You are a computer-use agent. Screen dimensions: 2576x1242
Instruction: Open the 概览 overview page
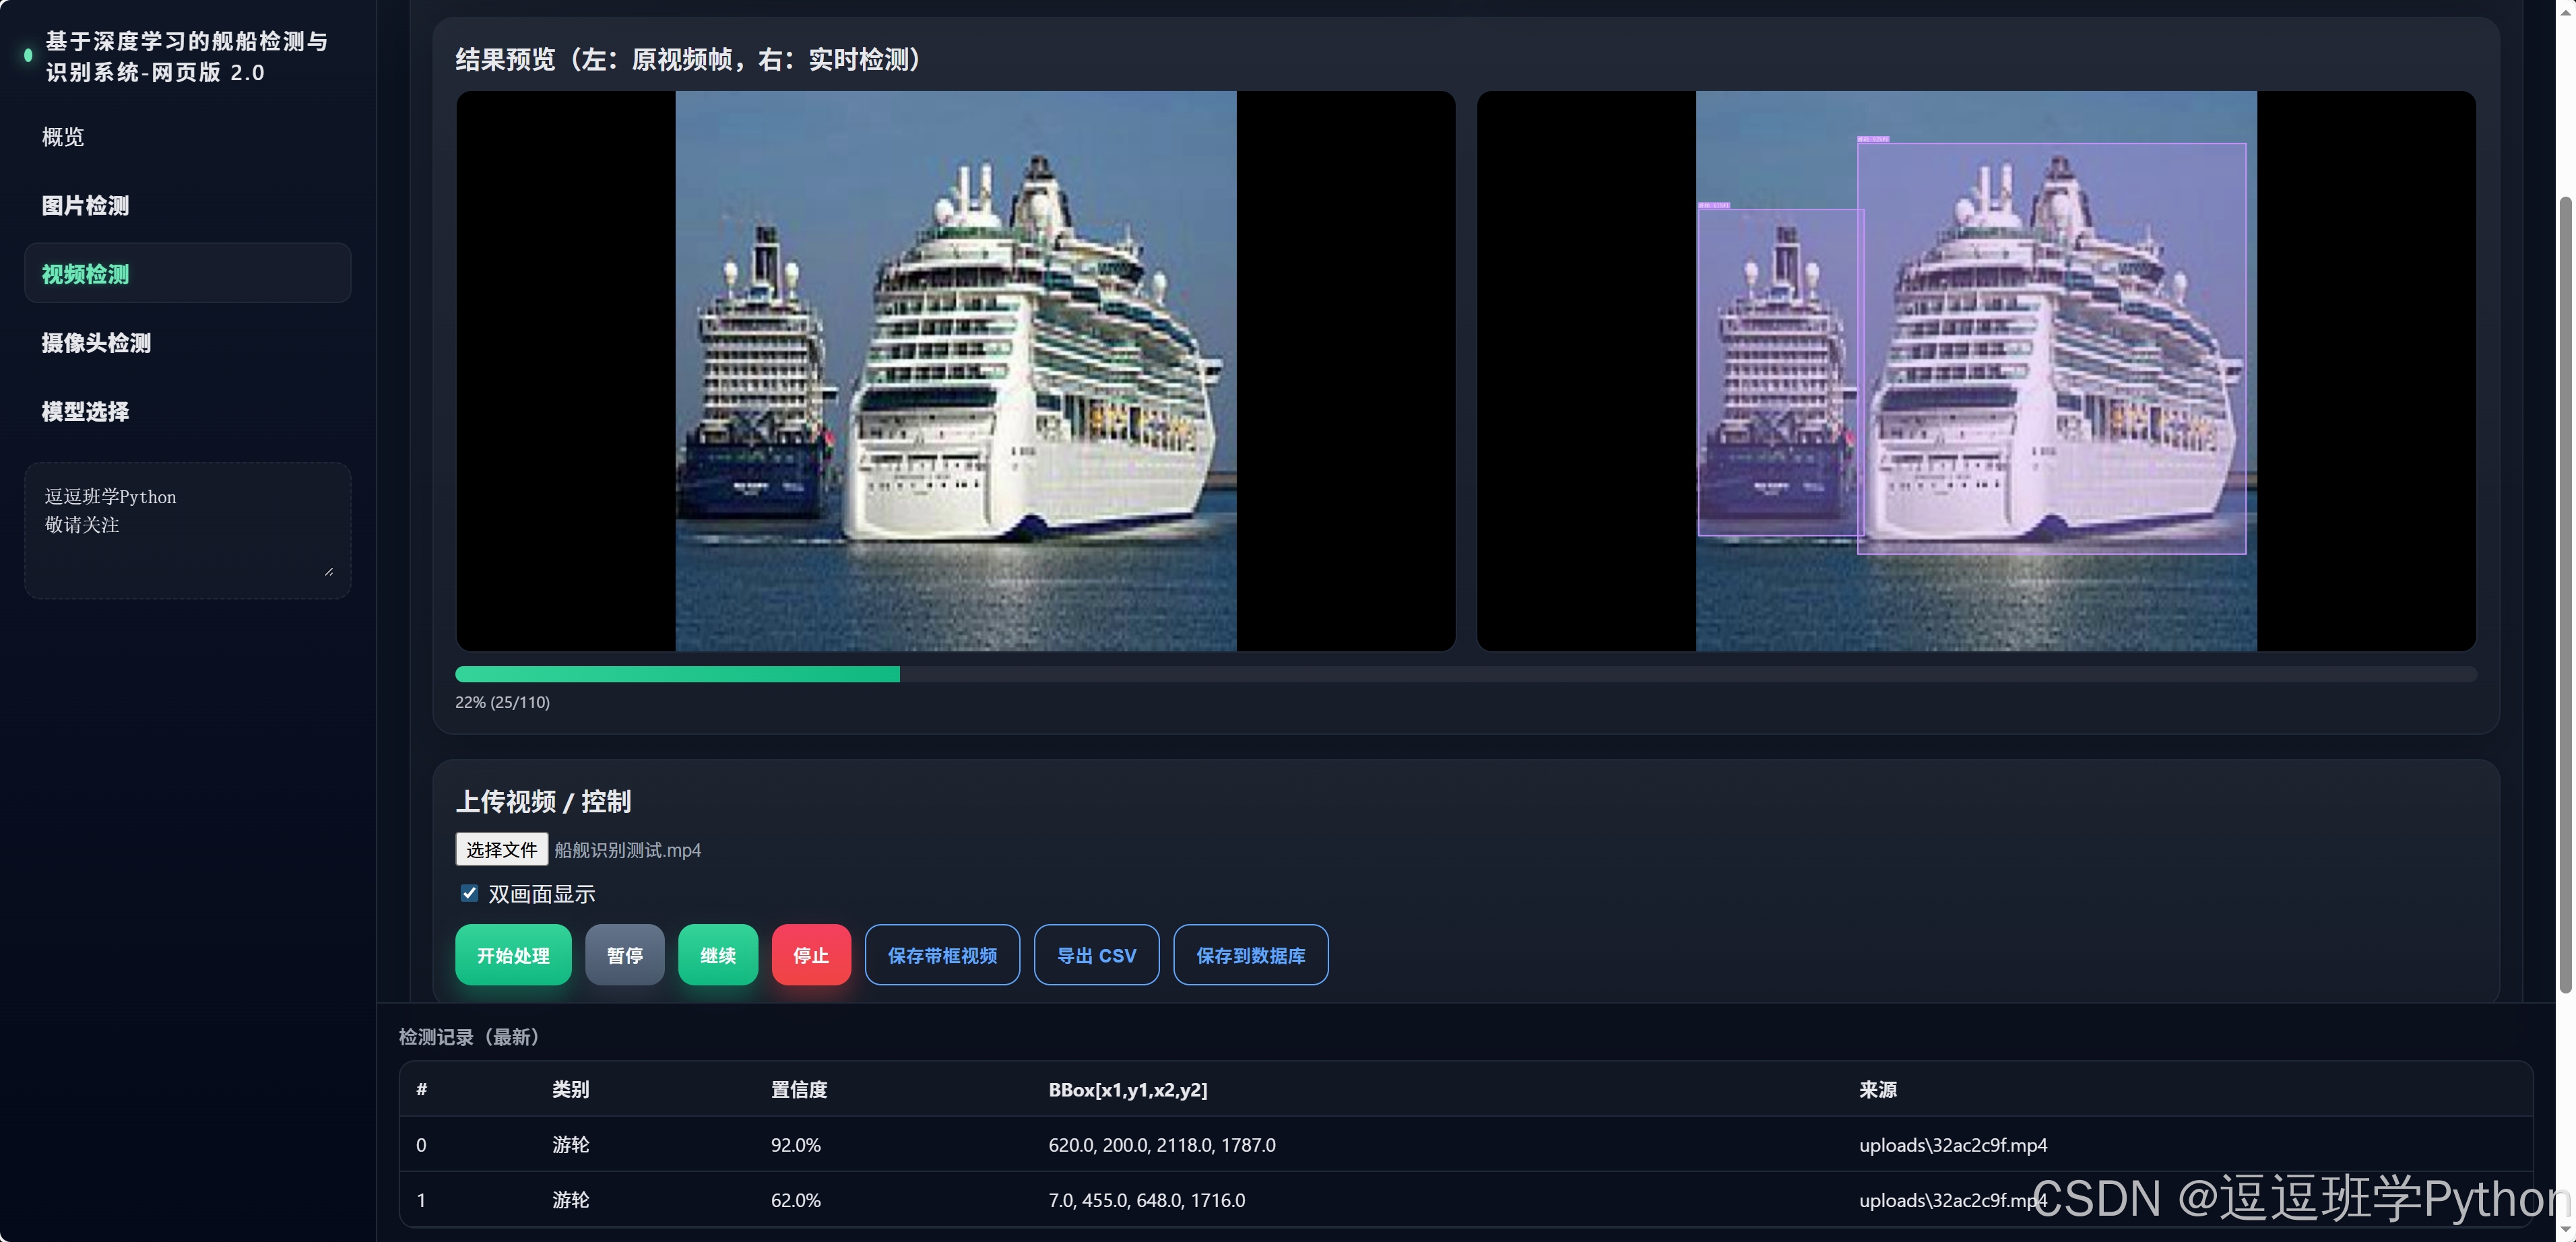(63, 137)
